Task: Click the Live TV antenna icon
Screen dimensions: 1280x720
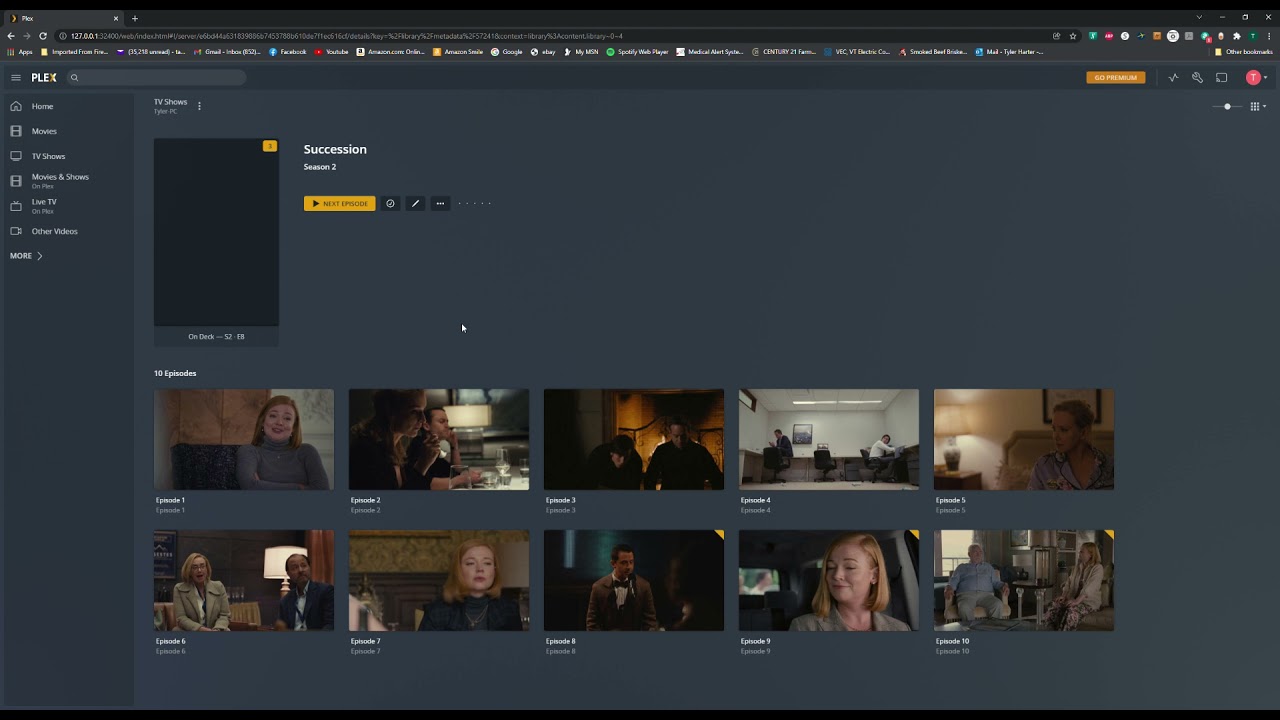Action: pyautogui.click(x=16, y=206)
